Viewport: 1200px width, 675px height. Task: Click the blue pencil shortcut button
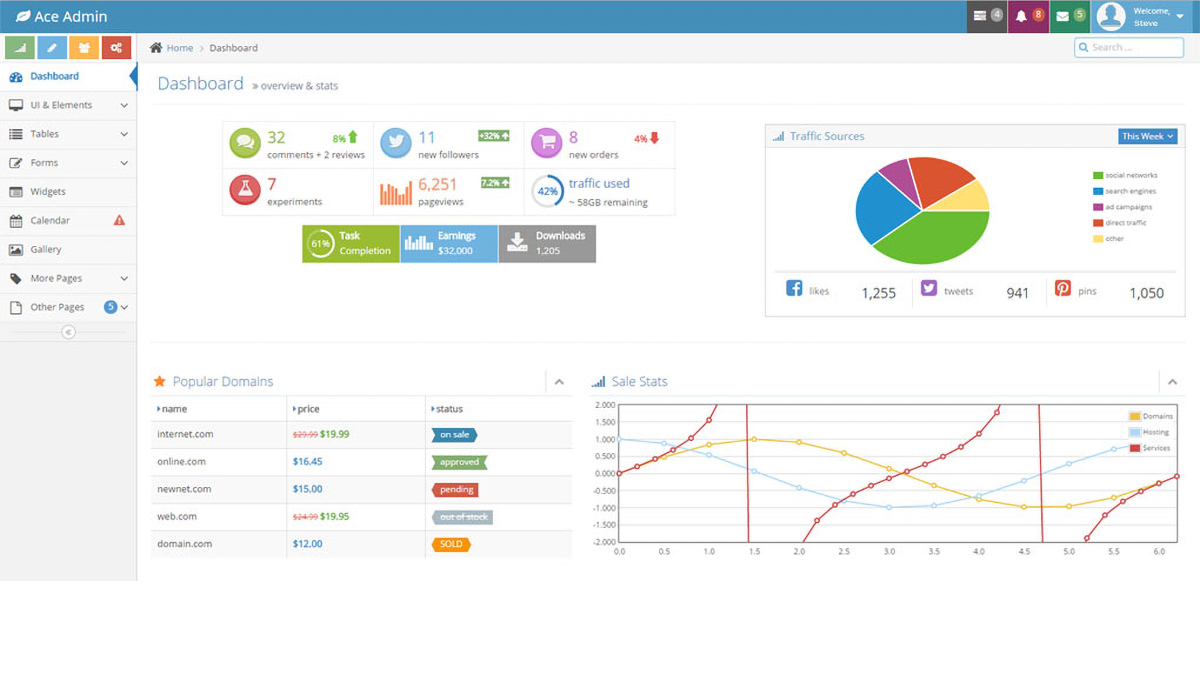coord(52,47)
